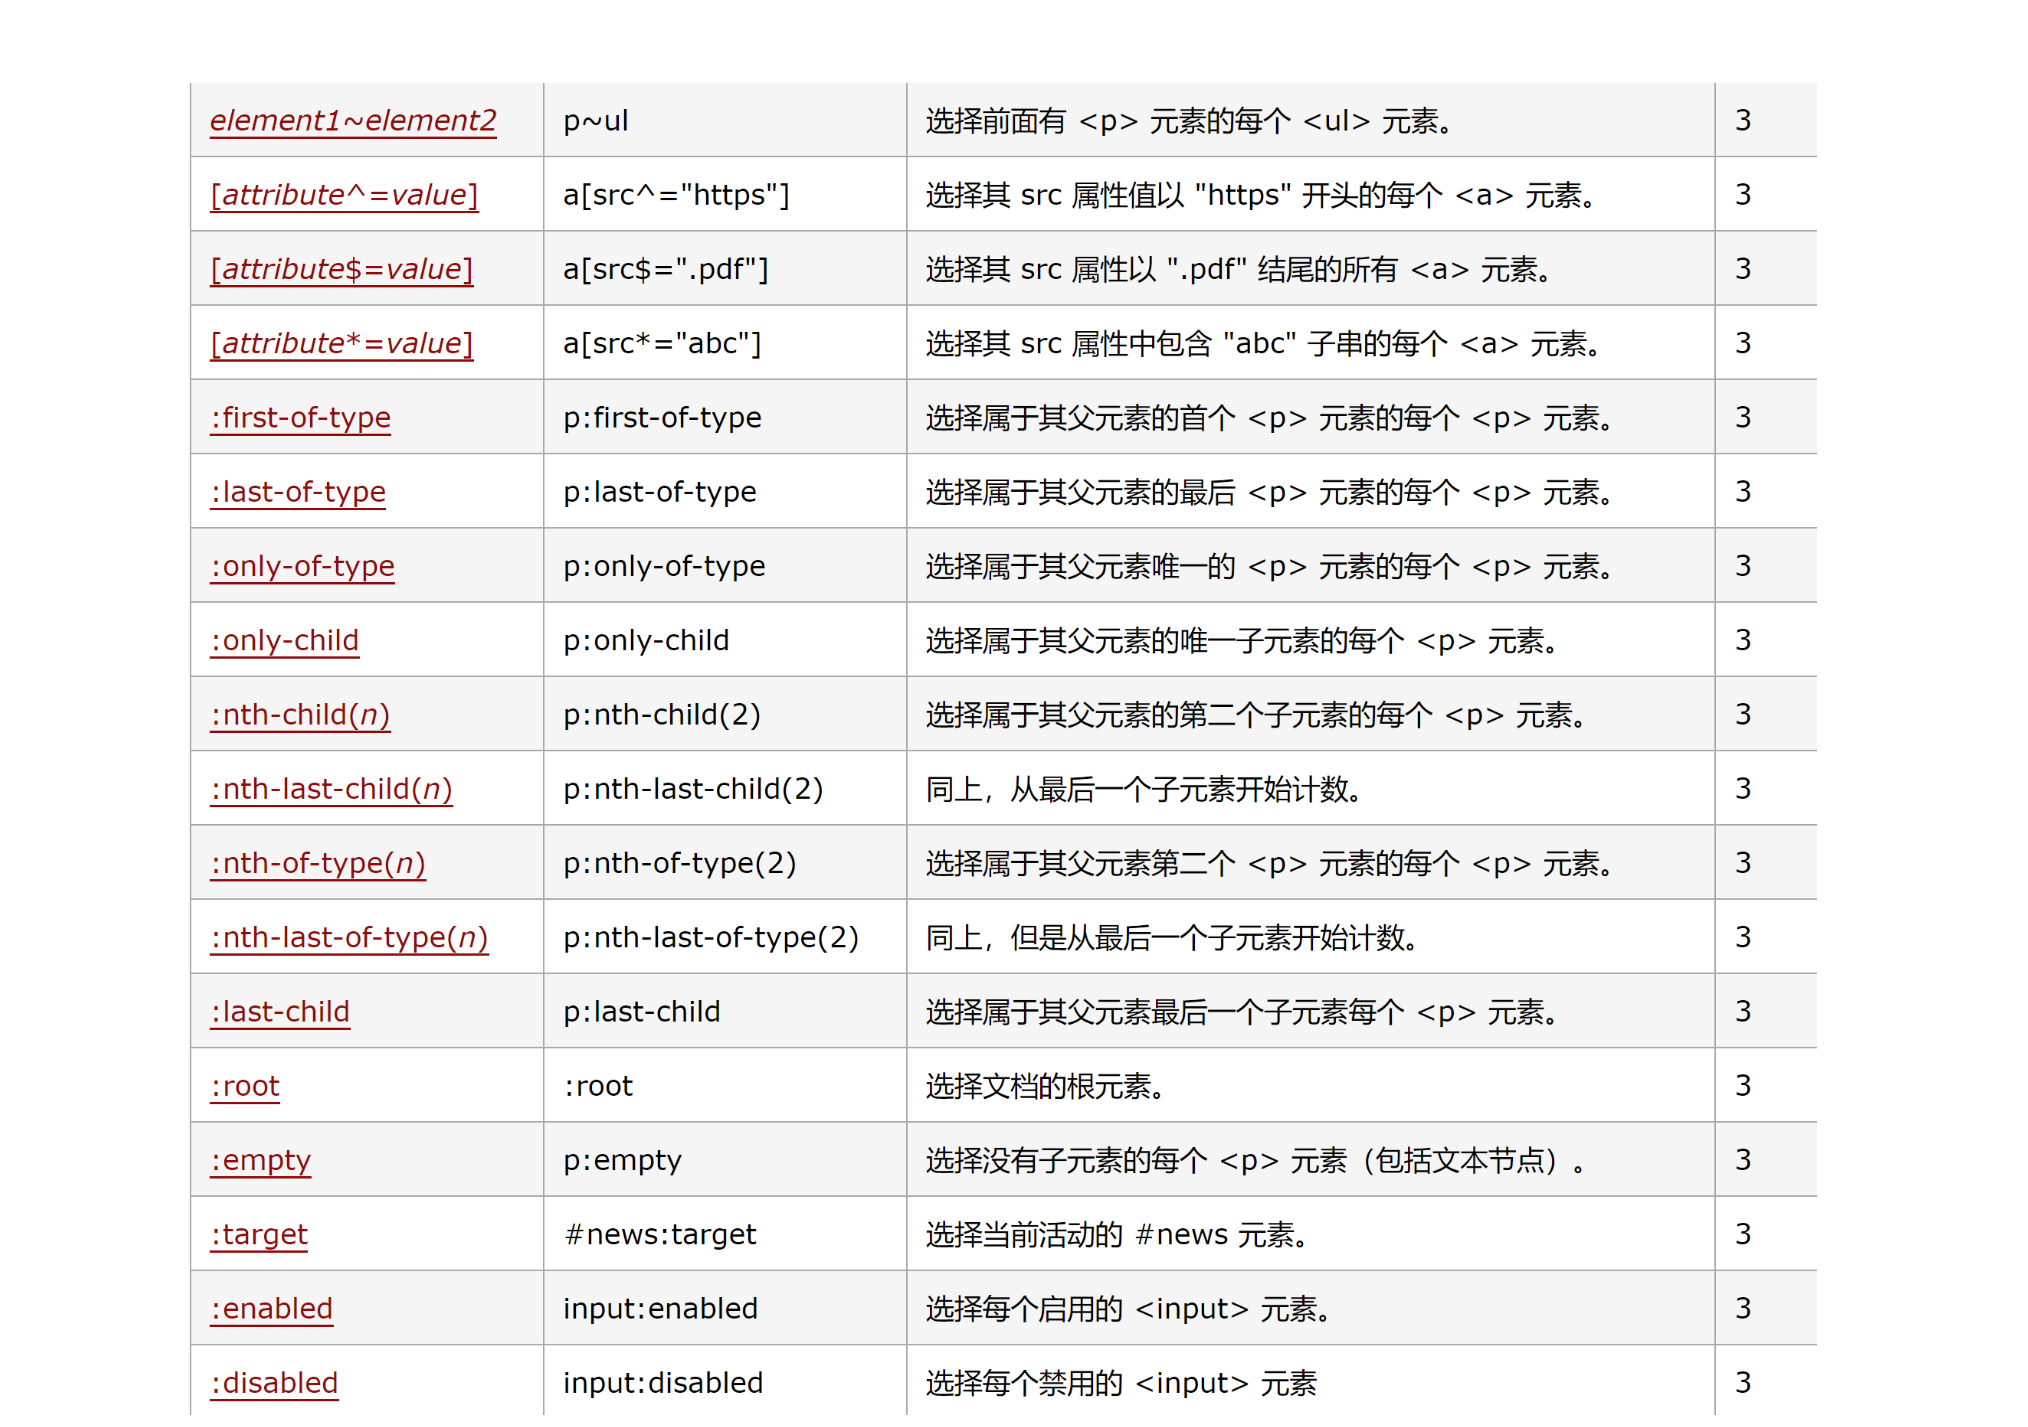Open the :root selector link
Screen dimensions: 2028x1427
tap(245, 1086)
